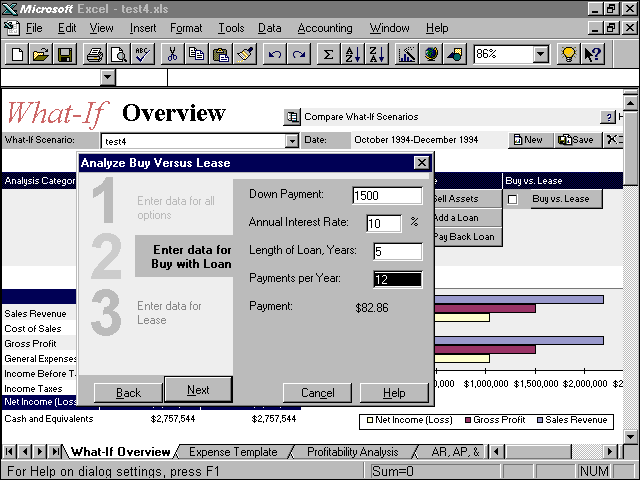Click the Undo arrow icon
Viewport: 640px width, 480px height.
point(275,54)
